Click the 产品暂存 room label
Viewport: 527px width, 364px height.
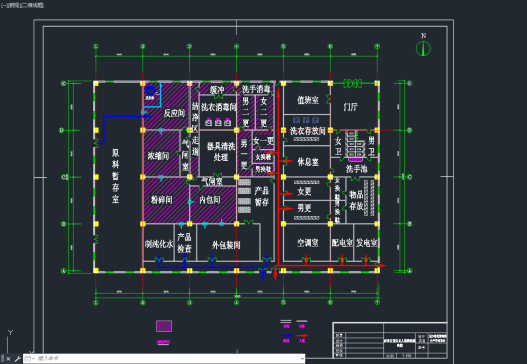tap(261, 196)
